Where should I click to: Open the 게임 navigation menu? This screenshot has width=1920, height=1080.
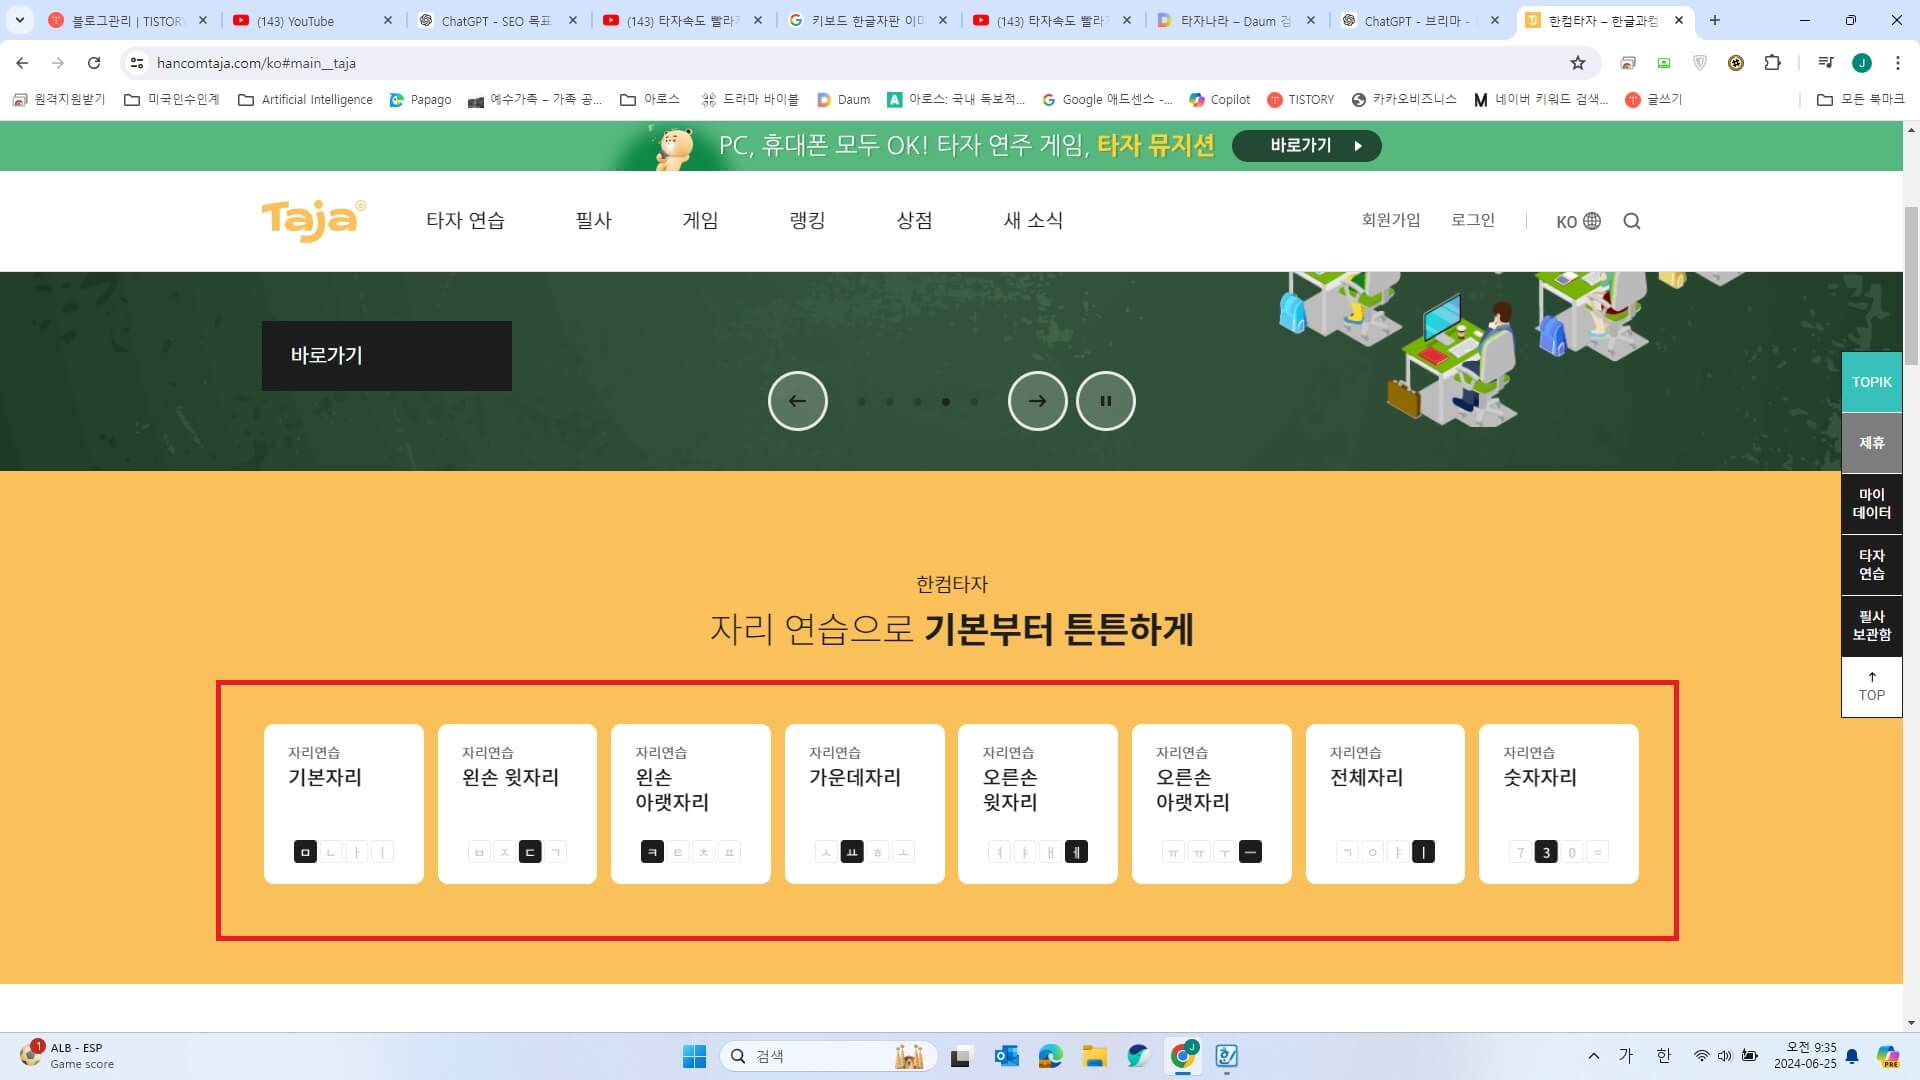702,221
